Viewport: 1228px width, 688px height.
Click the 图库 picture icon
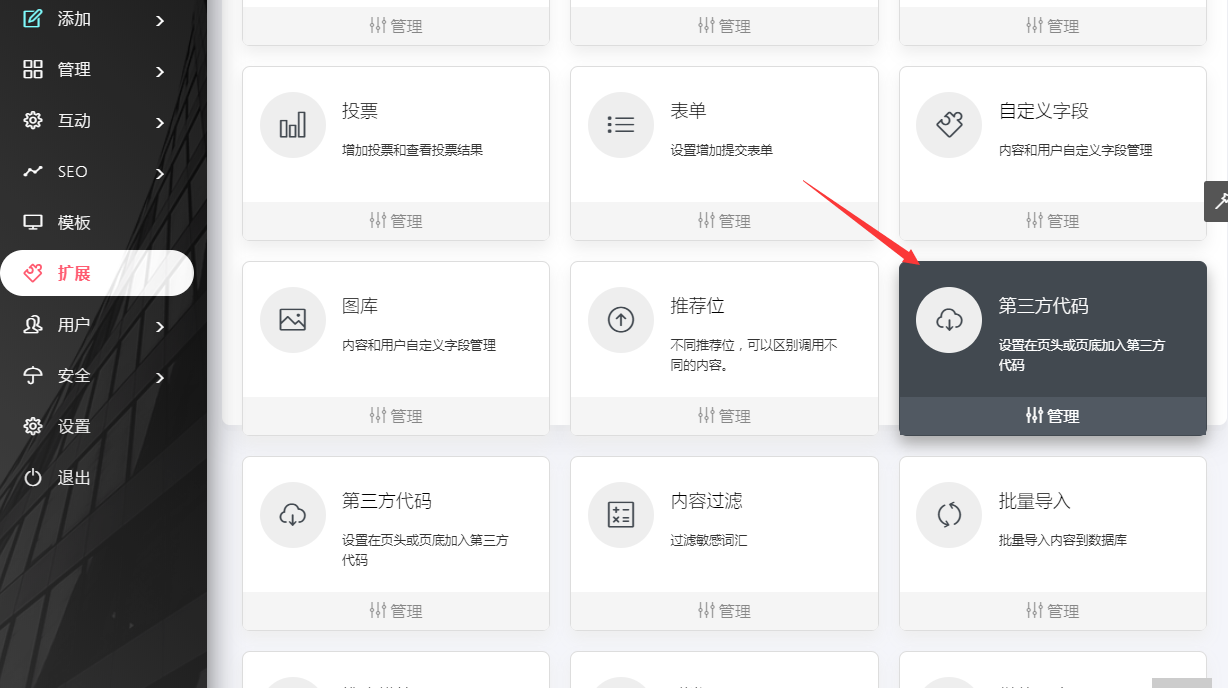tap(292, 319)
